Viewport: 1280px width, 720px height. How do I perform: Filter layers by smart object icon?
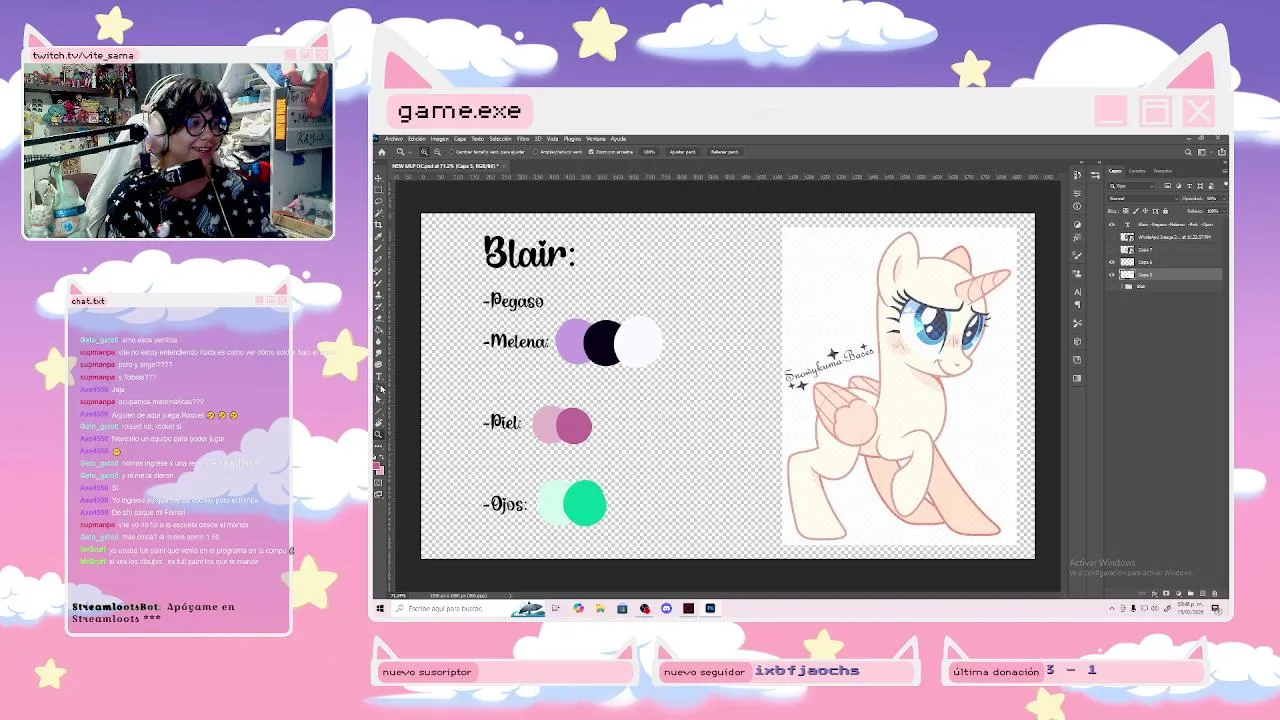pos(1211,186)
